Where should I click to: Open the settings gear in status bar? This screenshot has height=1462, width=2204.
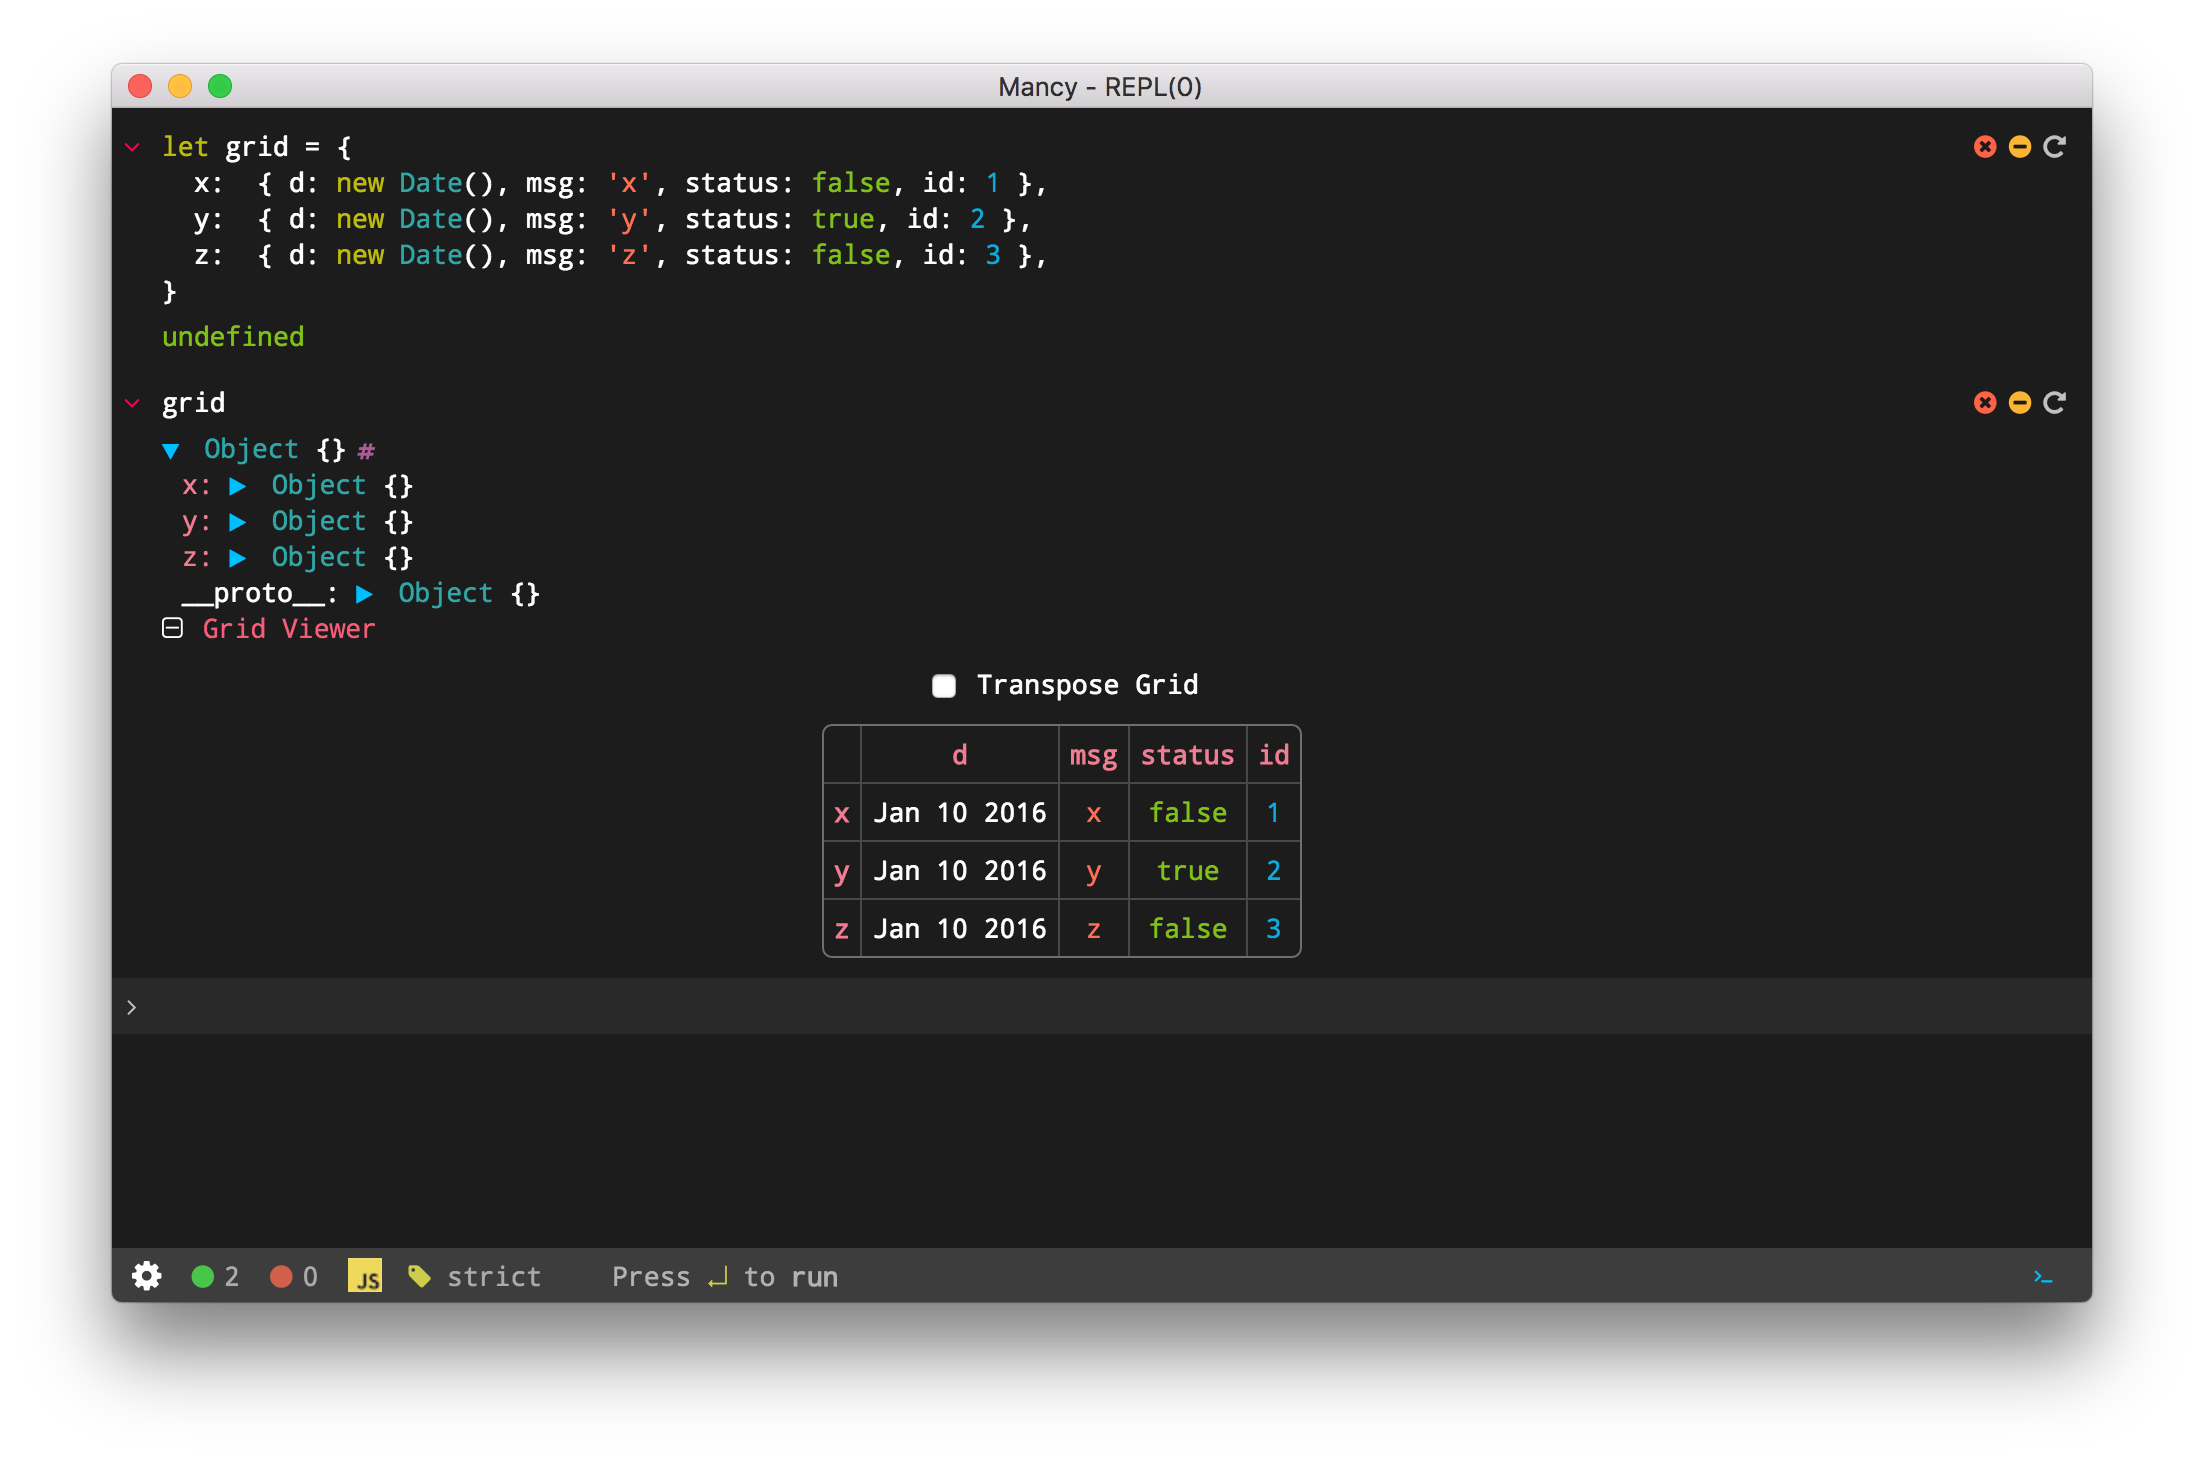(147, 1276)
